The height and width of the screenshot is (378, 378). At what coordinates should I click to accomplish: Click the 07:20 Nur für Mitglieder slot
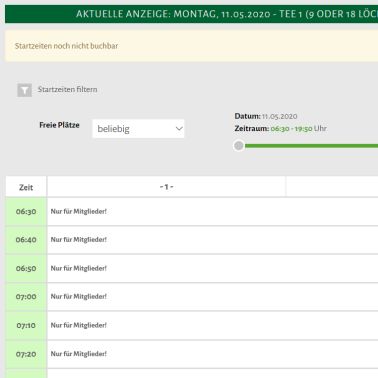click(213, 354)
